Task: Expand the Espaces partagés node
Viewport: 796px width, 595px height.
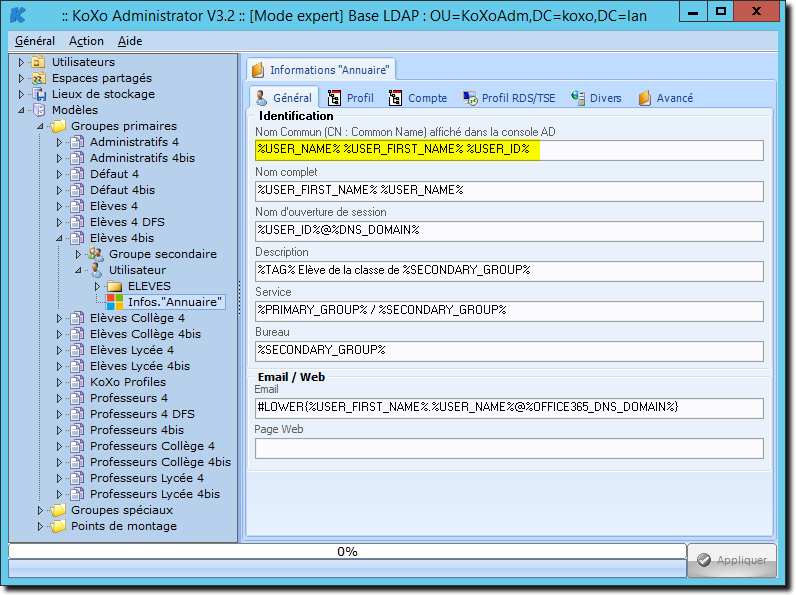Action: pos(21,78)
